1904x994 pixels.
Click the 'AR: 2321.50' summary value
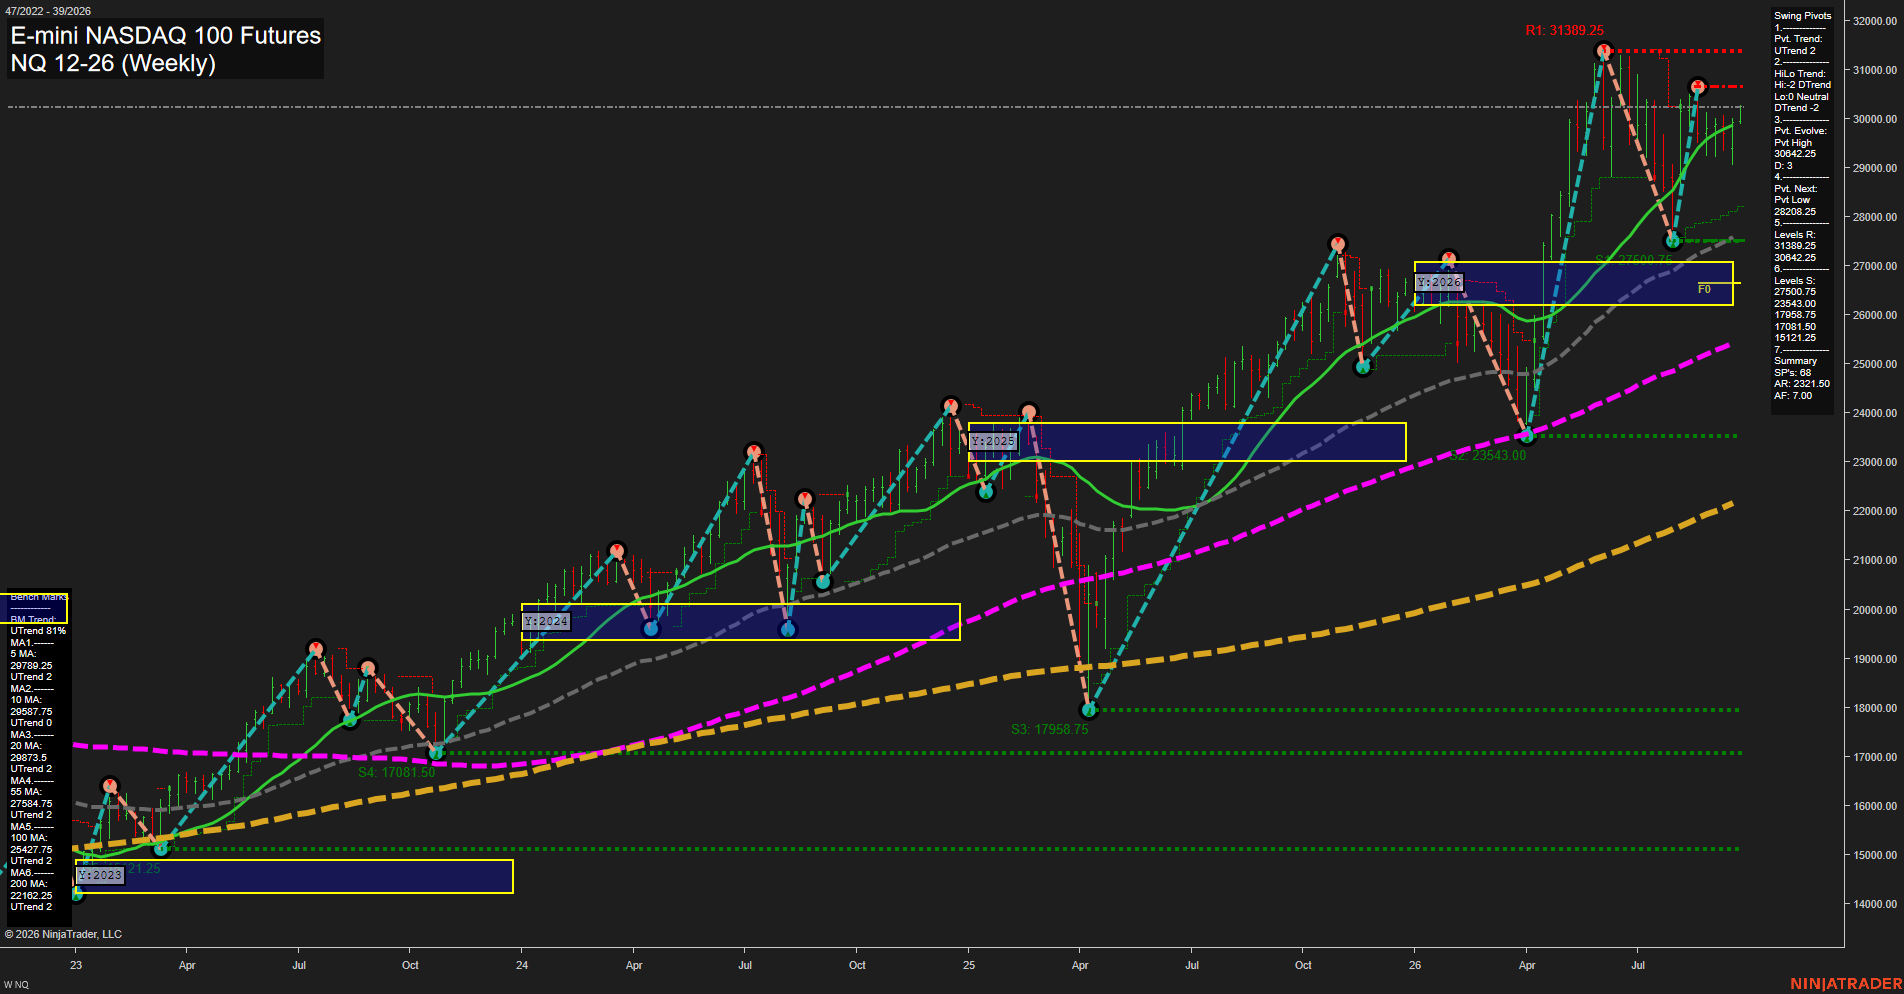(1802, 384)
